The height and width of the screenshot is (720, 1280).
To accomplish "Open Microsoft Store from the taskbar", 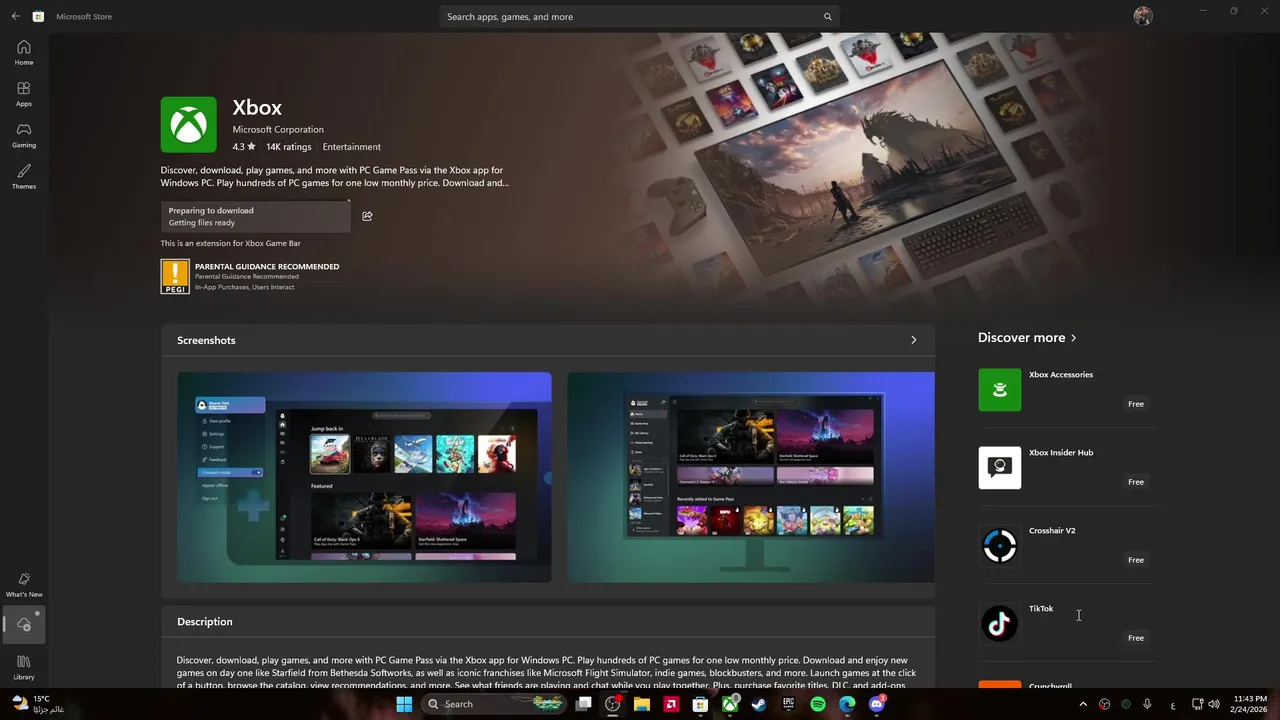I will coord(701,704).
